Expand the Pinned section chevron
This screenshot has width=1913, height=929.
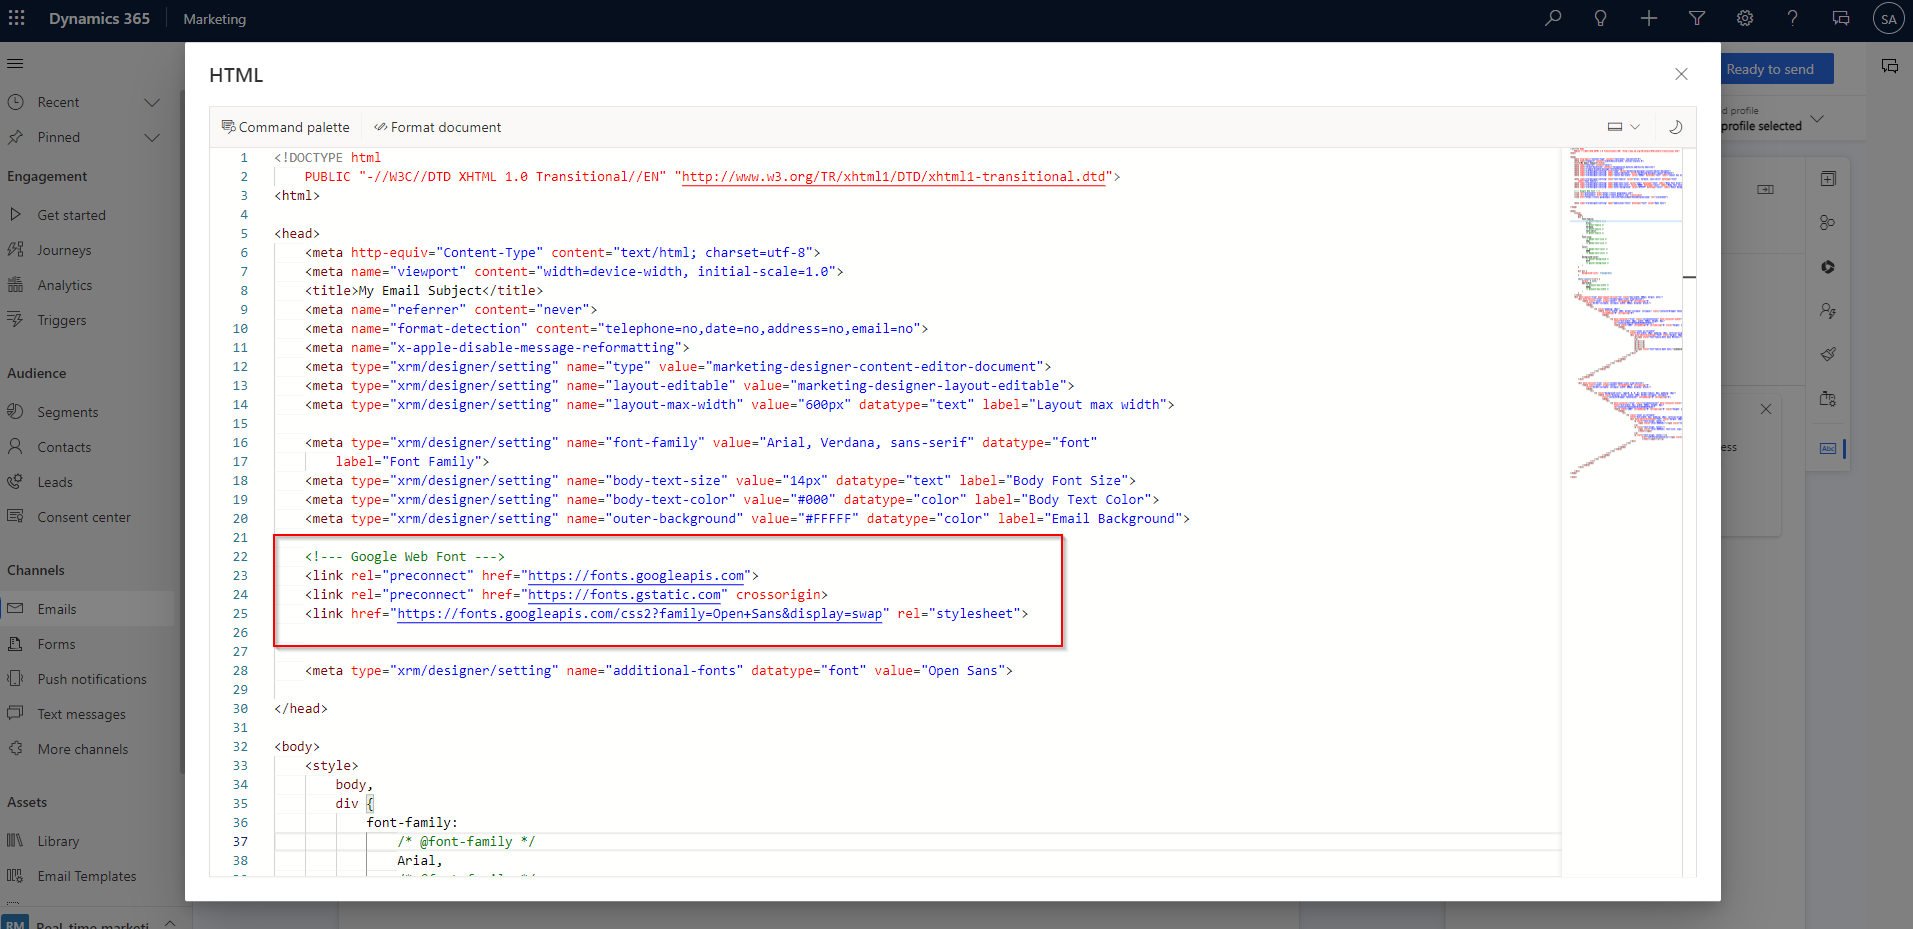(152, 137)
